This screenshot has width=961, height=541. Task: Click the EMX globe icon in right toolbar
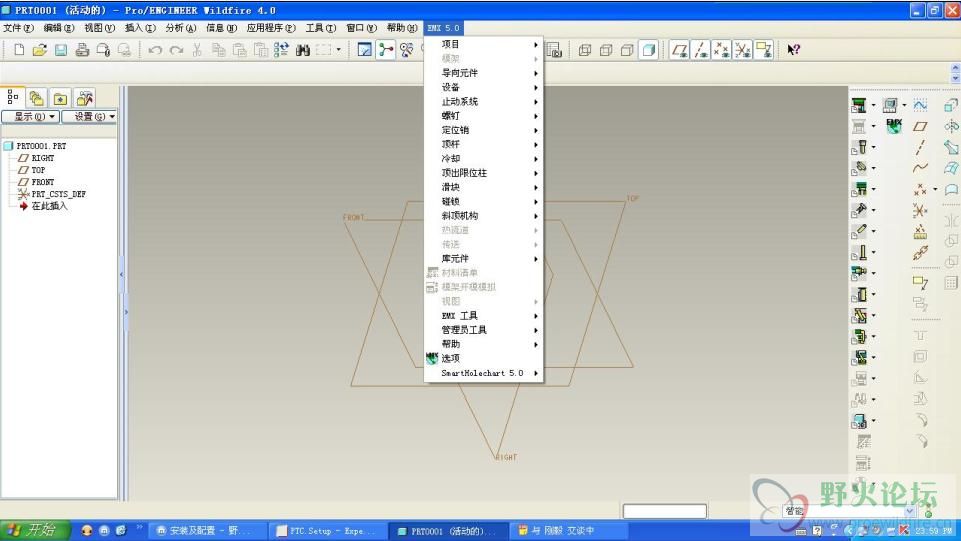tap(894, 126)
